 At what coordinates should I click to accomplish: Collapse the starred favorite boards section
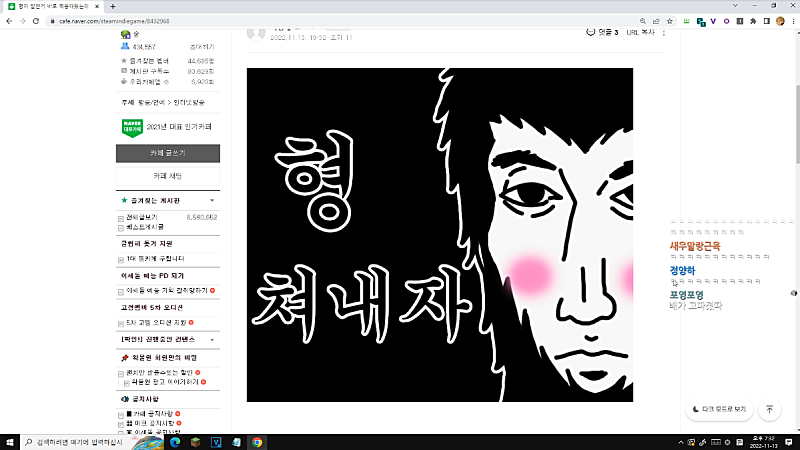212,201
